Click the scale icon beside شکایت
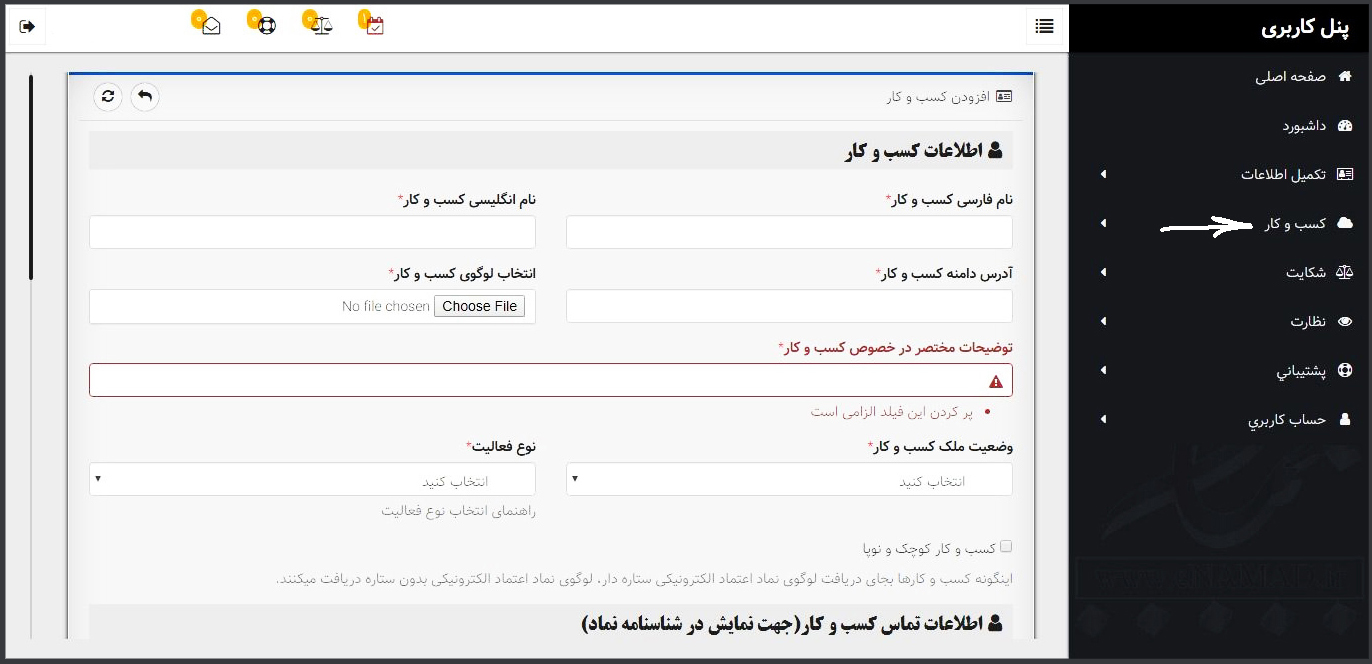The width and height of the screenshot is (1372, 664). [1344, 272]
